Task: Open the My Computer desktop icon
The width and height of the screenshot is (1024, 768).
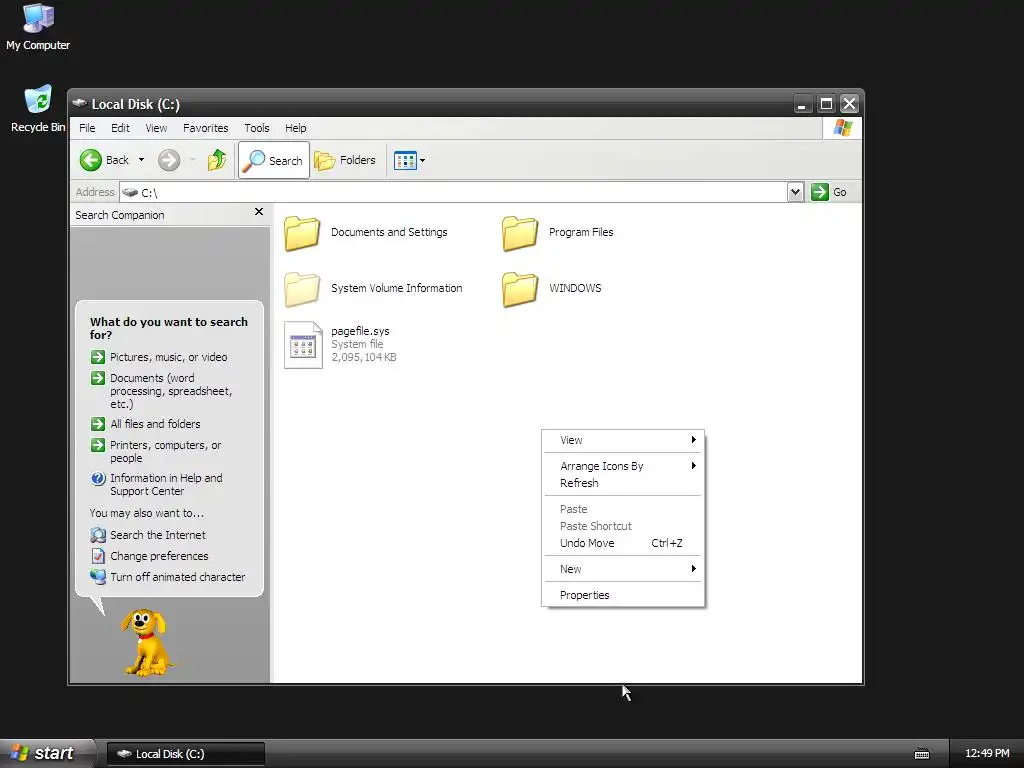Action: pos(38,27)
